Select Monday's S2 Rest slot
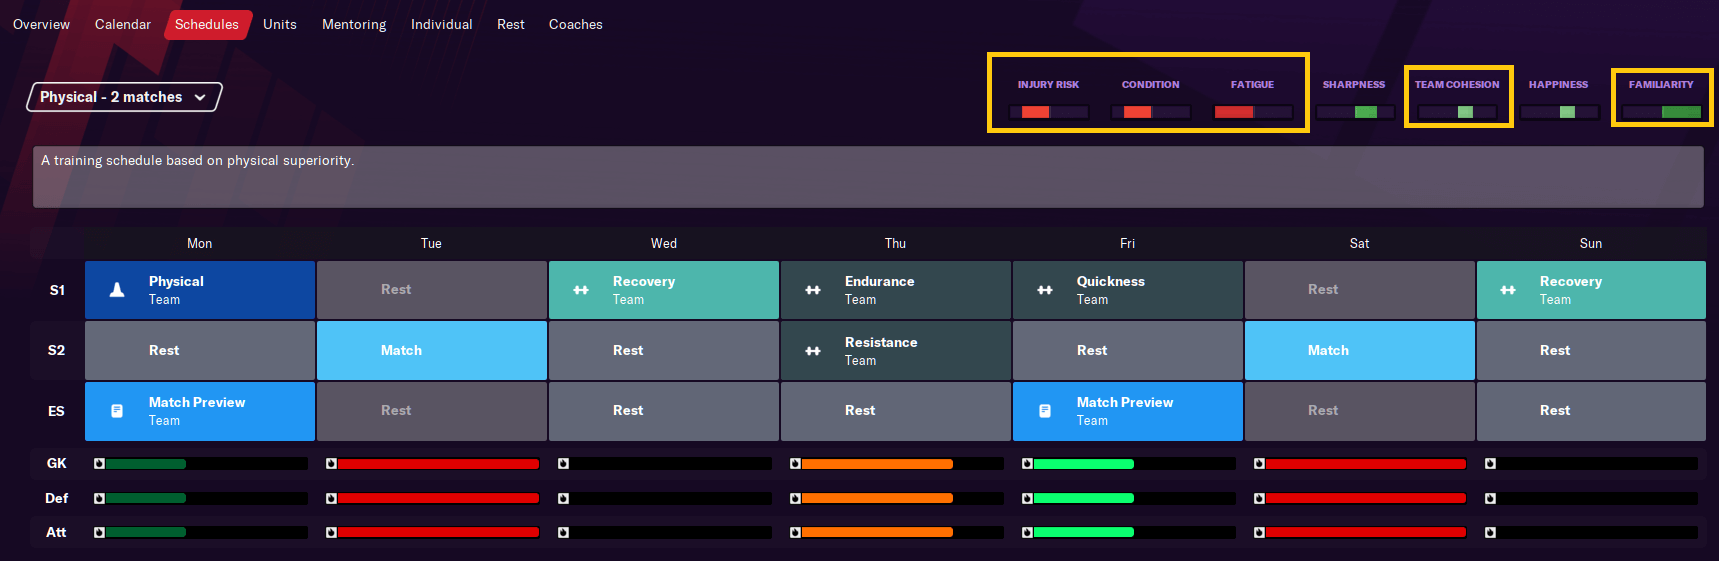 point(200,351)
